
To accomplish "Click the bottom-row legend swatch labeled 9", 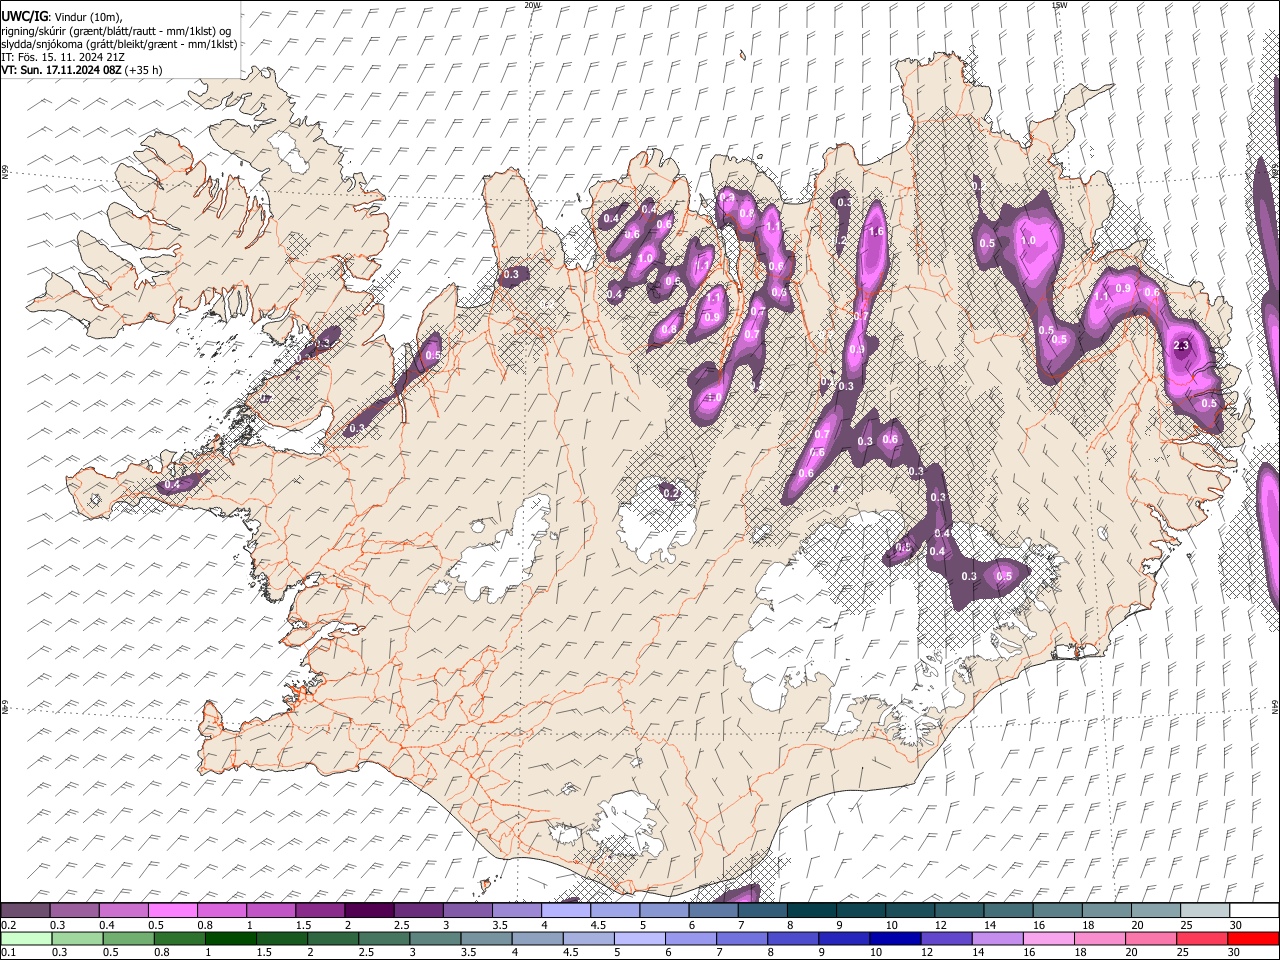I will 843,938.
